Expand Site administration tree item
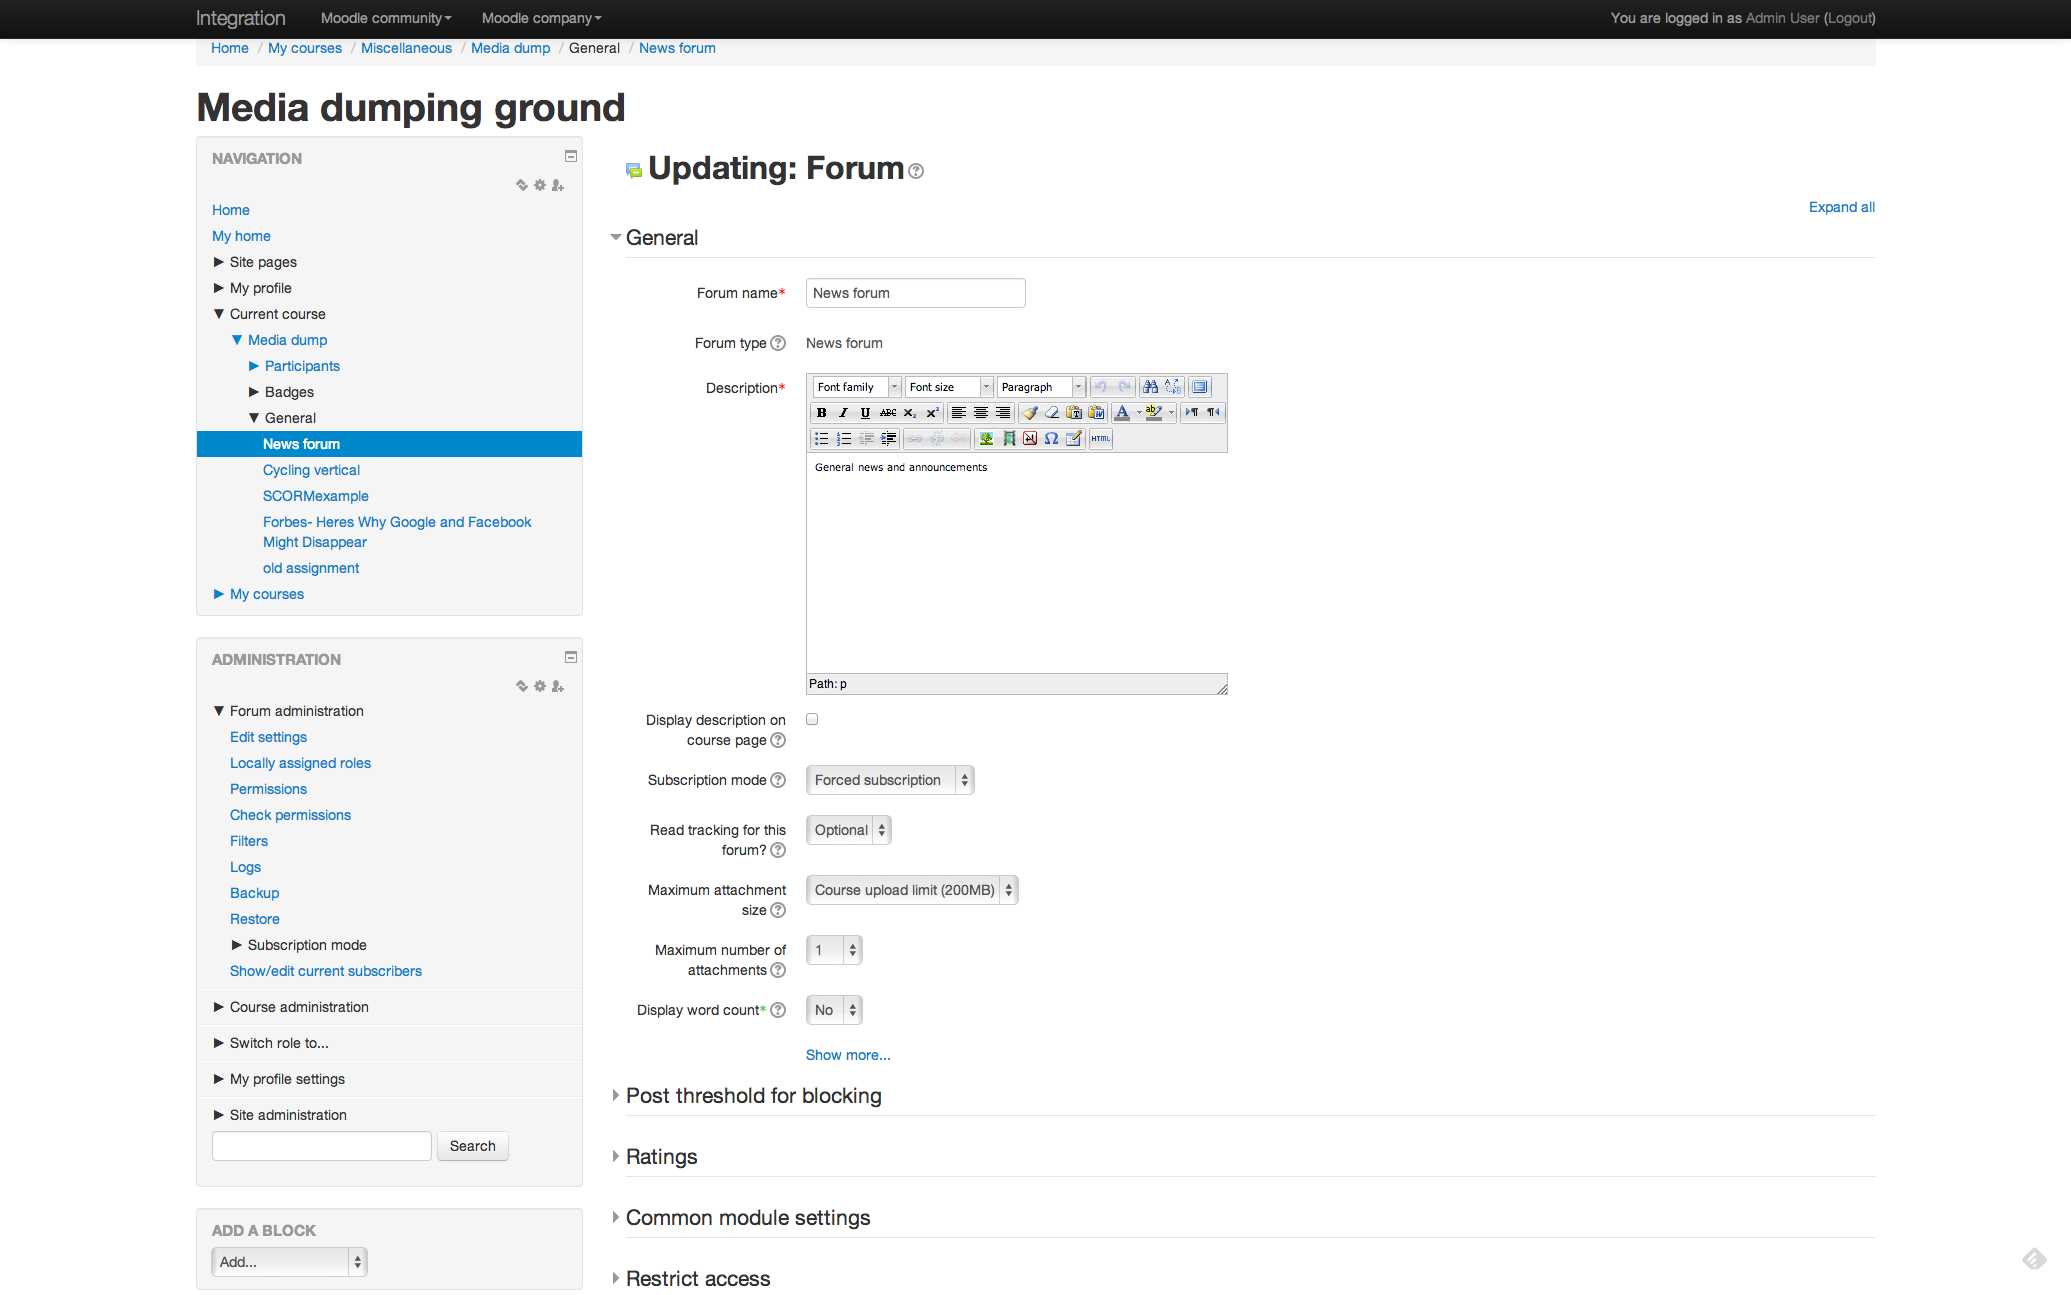 click(218, 1115)
